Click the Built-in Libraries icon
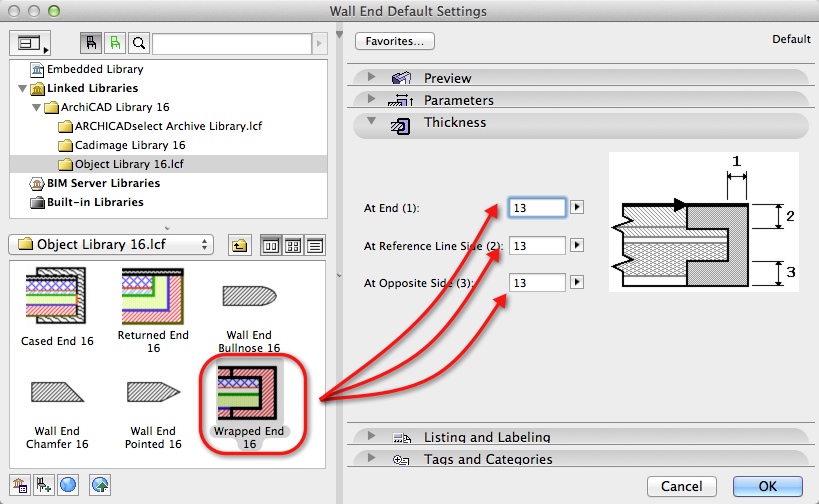 pos(37,203)
